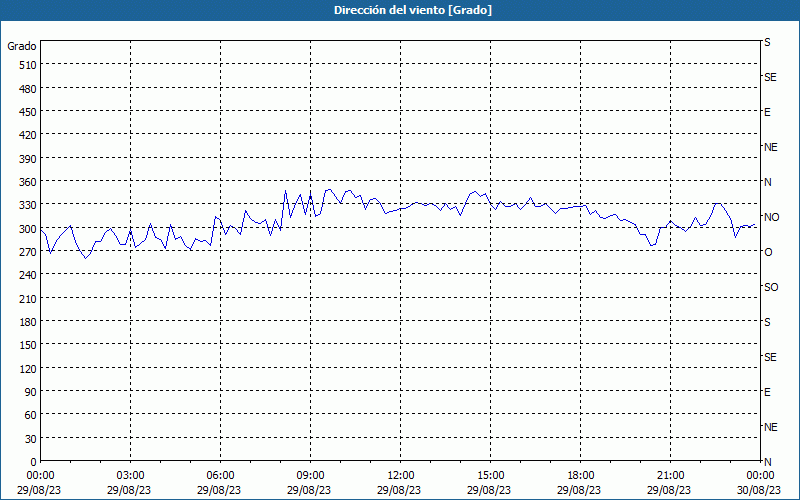Click the 270 degree axis label

(x=29, y=252)
